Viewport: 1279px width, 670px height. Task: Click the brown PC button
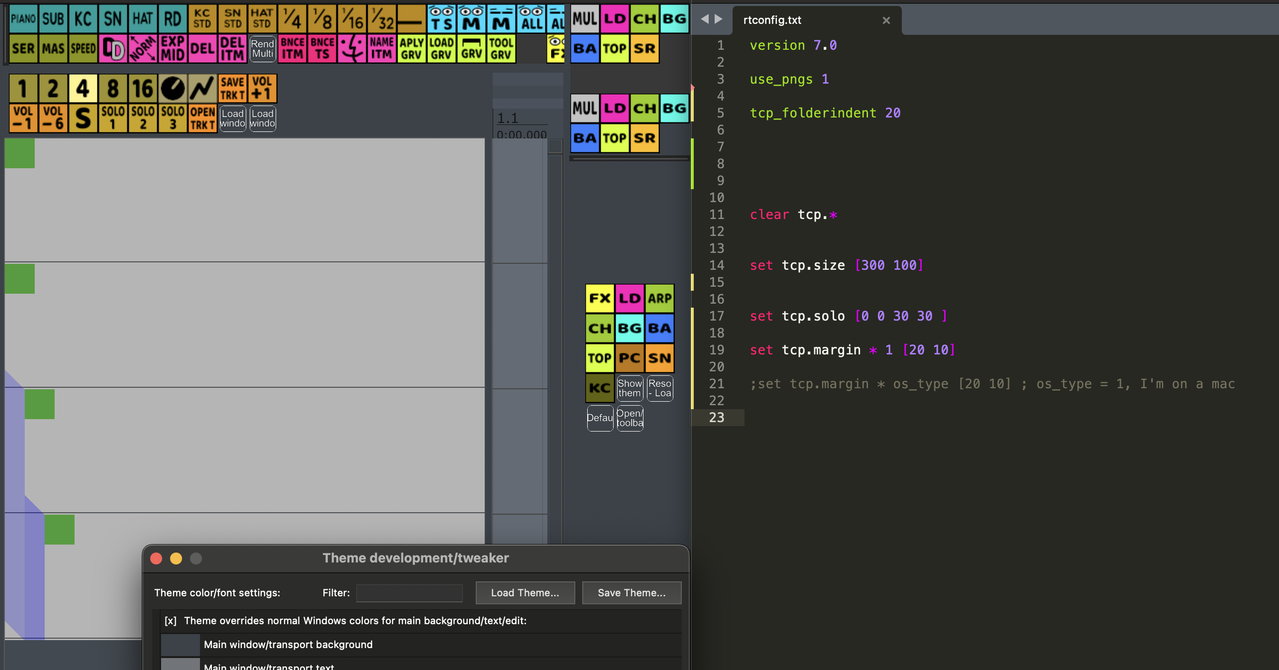coord(629,358)
